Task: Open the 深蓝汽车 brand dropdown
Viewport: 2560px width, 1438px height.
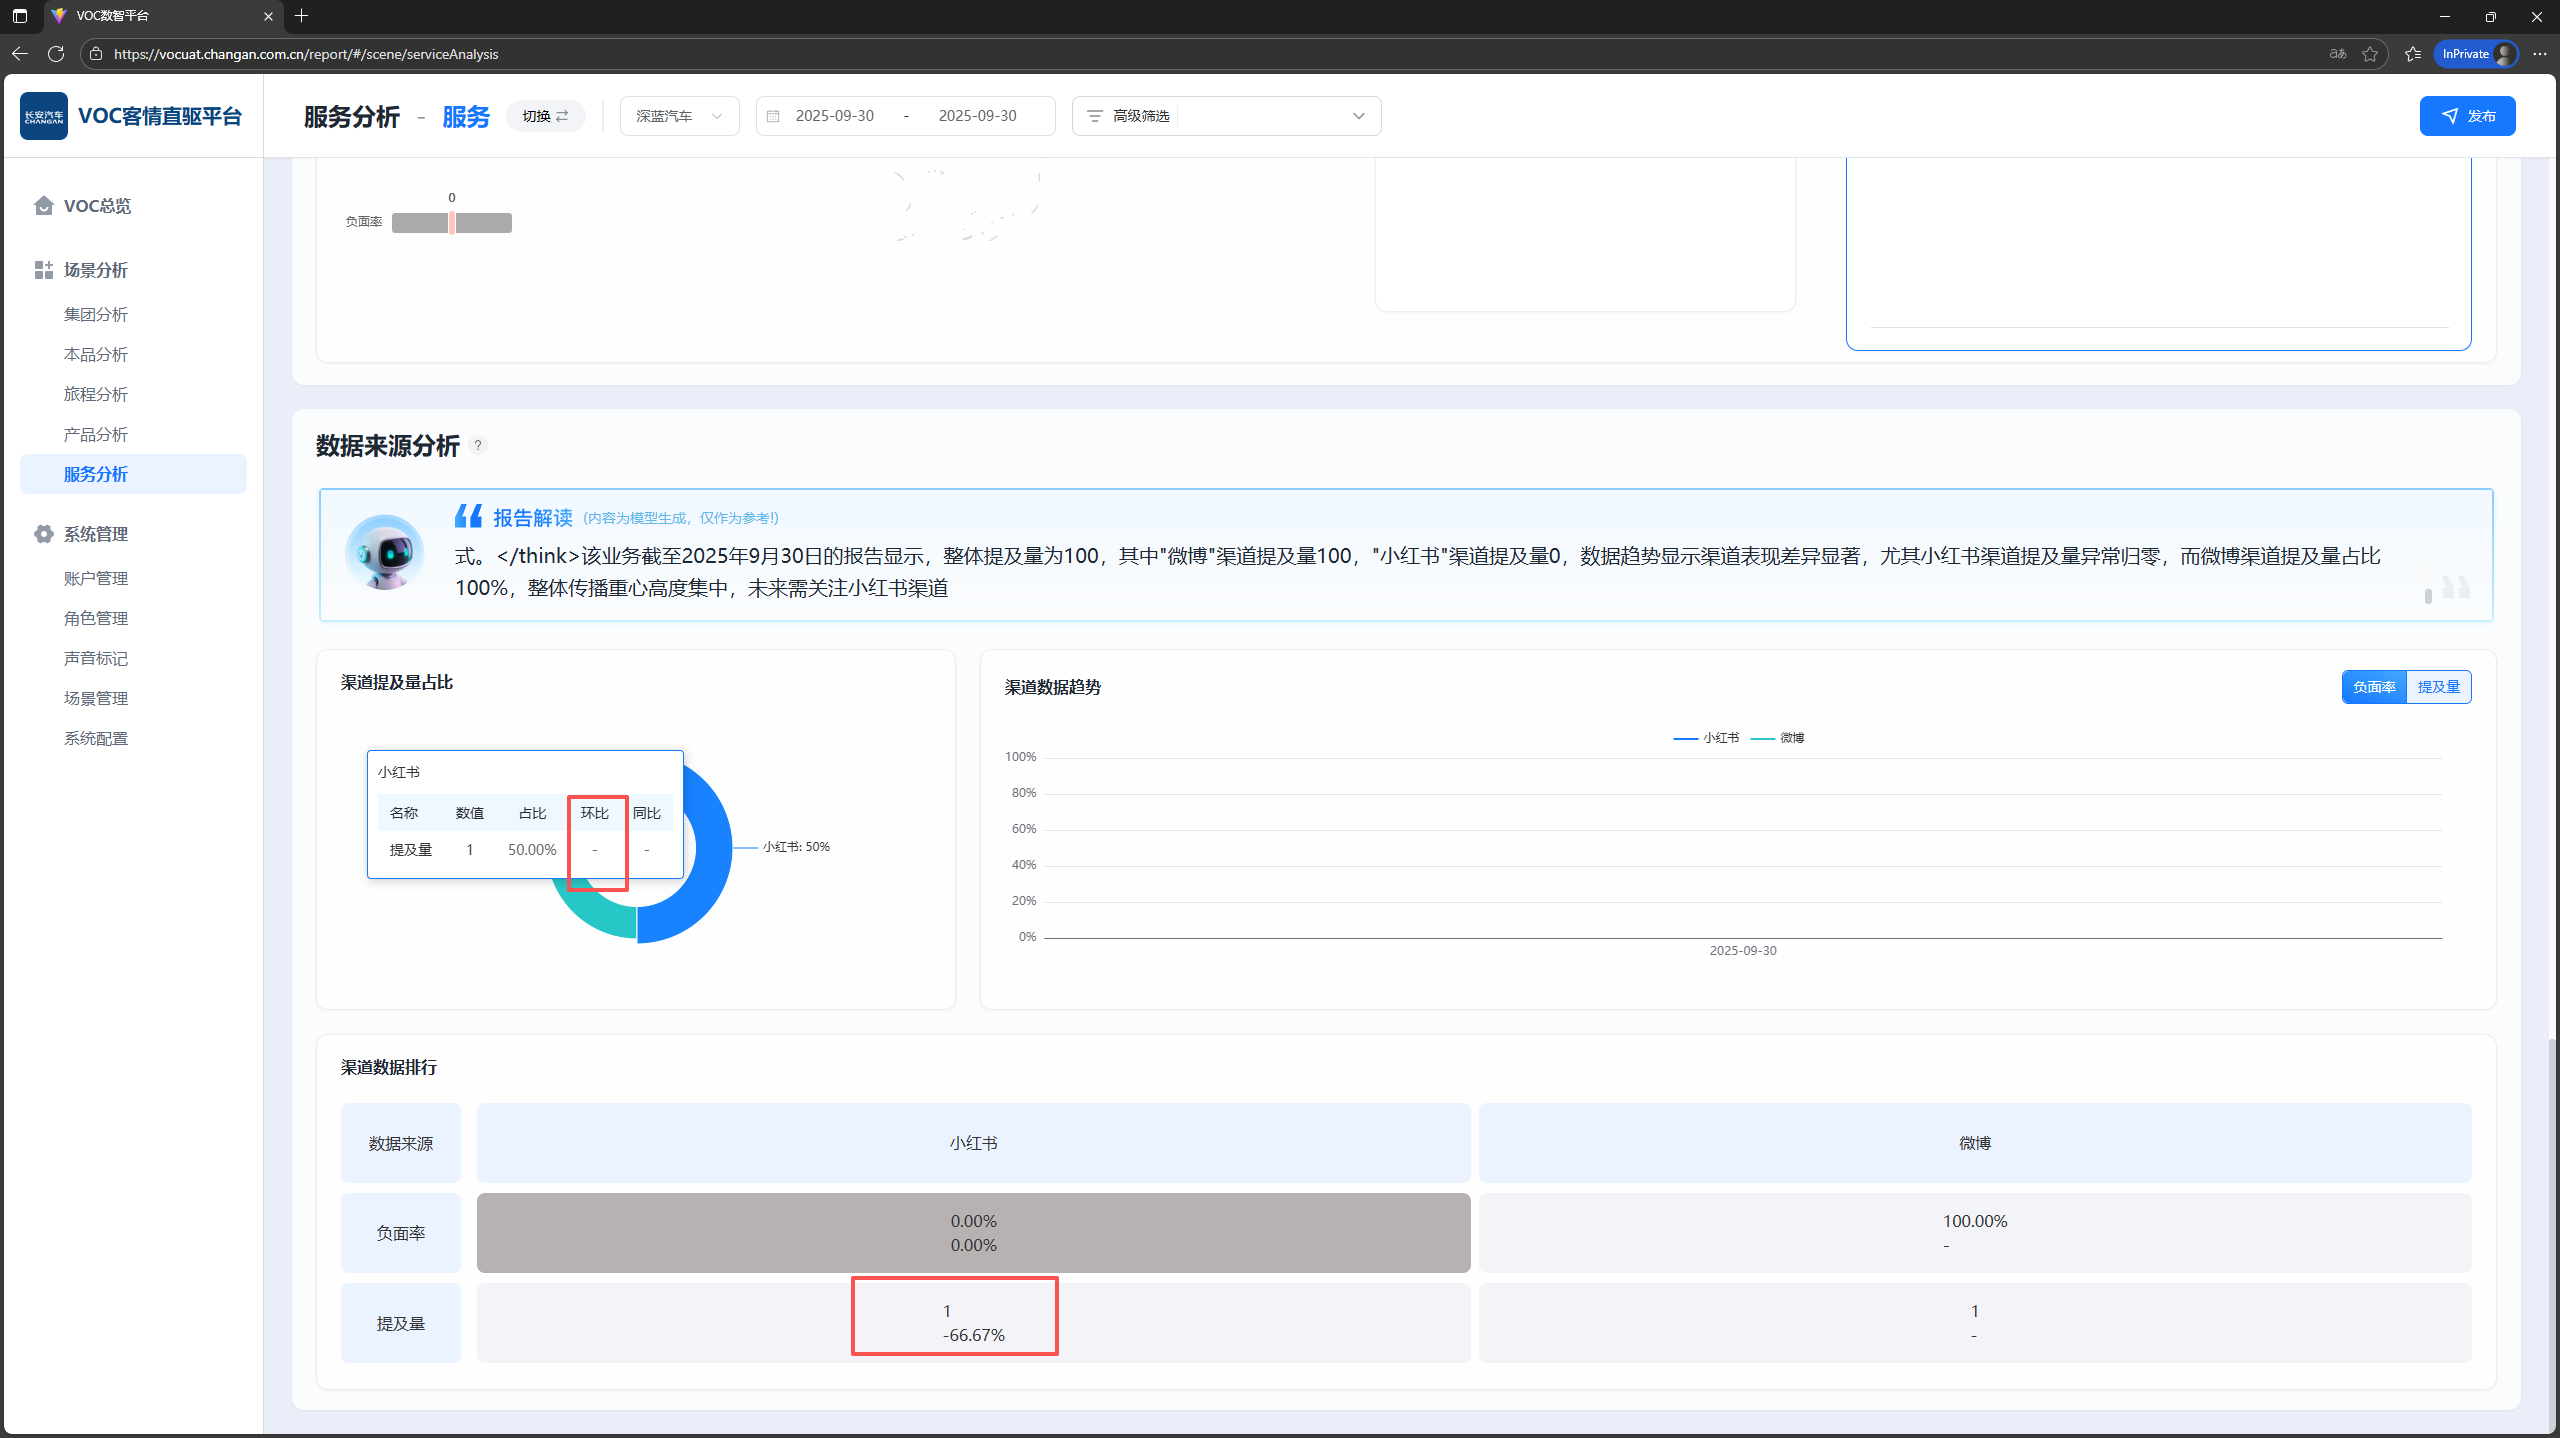Action: [679, 116]
